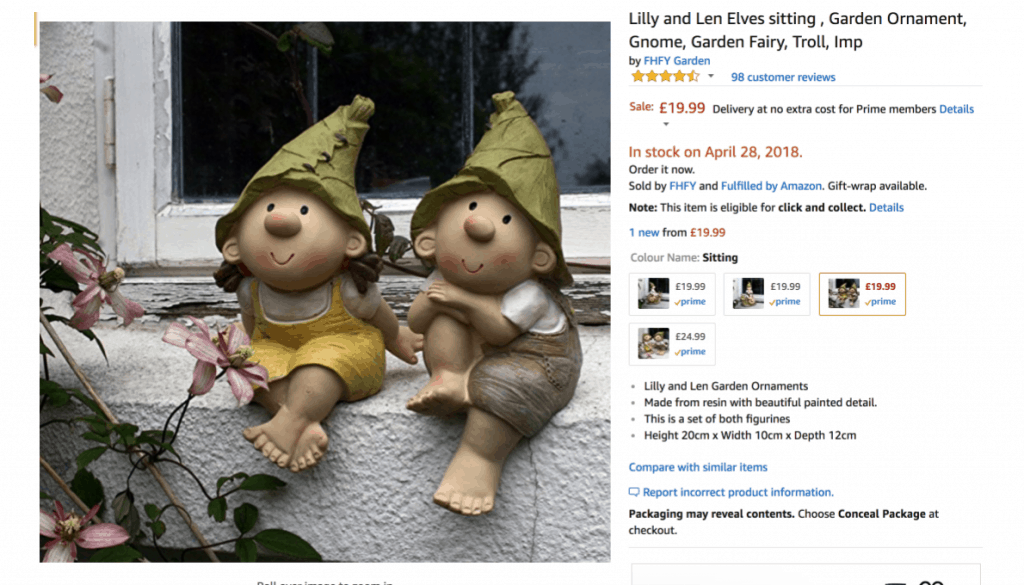Open click and collect Details link
This screenshot has width=1024, height=585.
point(886,208)
